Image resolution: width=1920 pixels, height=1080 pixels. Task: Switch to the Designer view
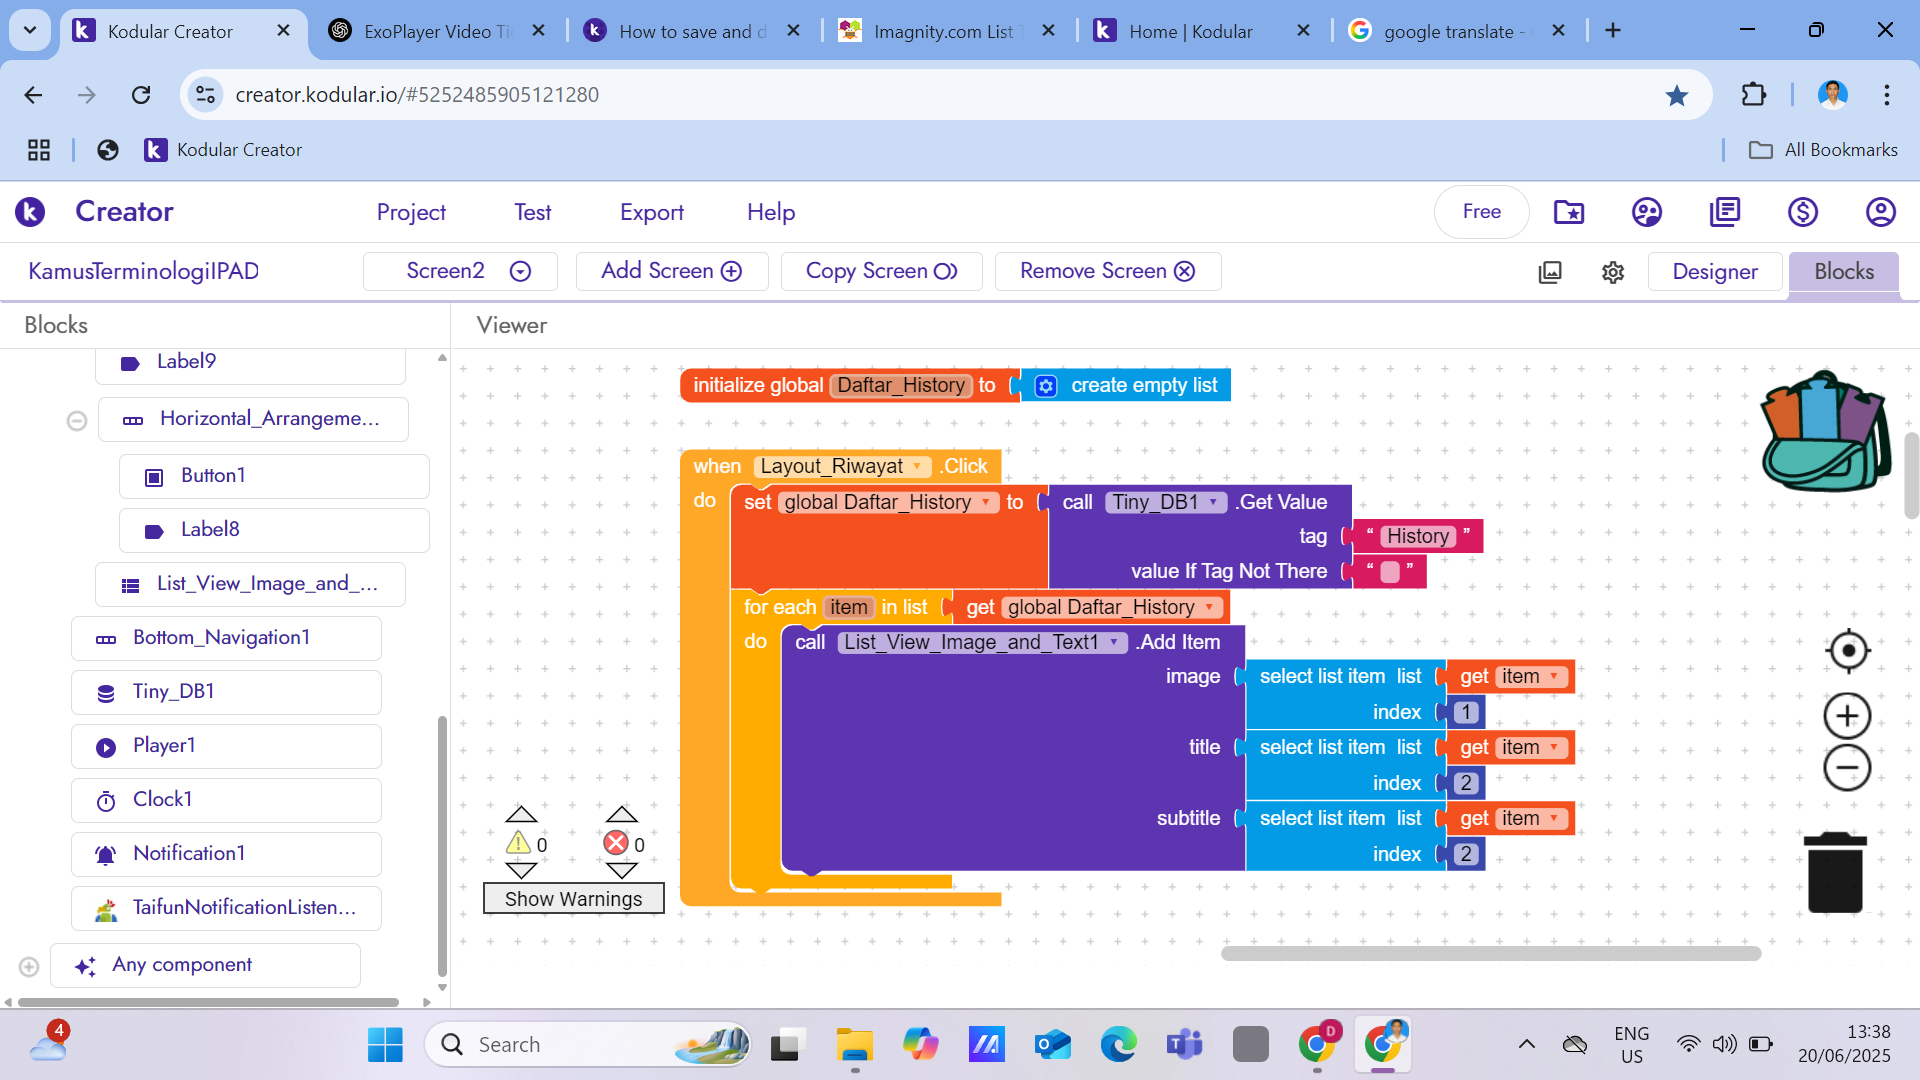coord(1715,272)
